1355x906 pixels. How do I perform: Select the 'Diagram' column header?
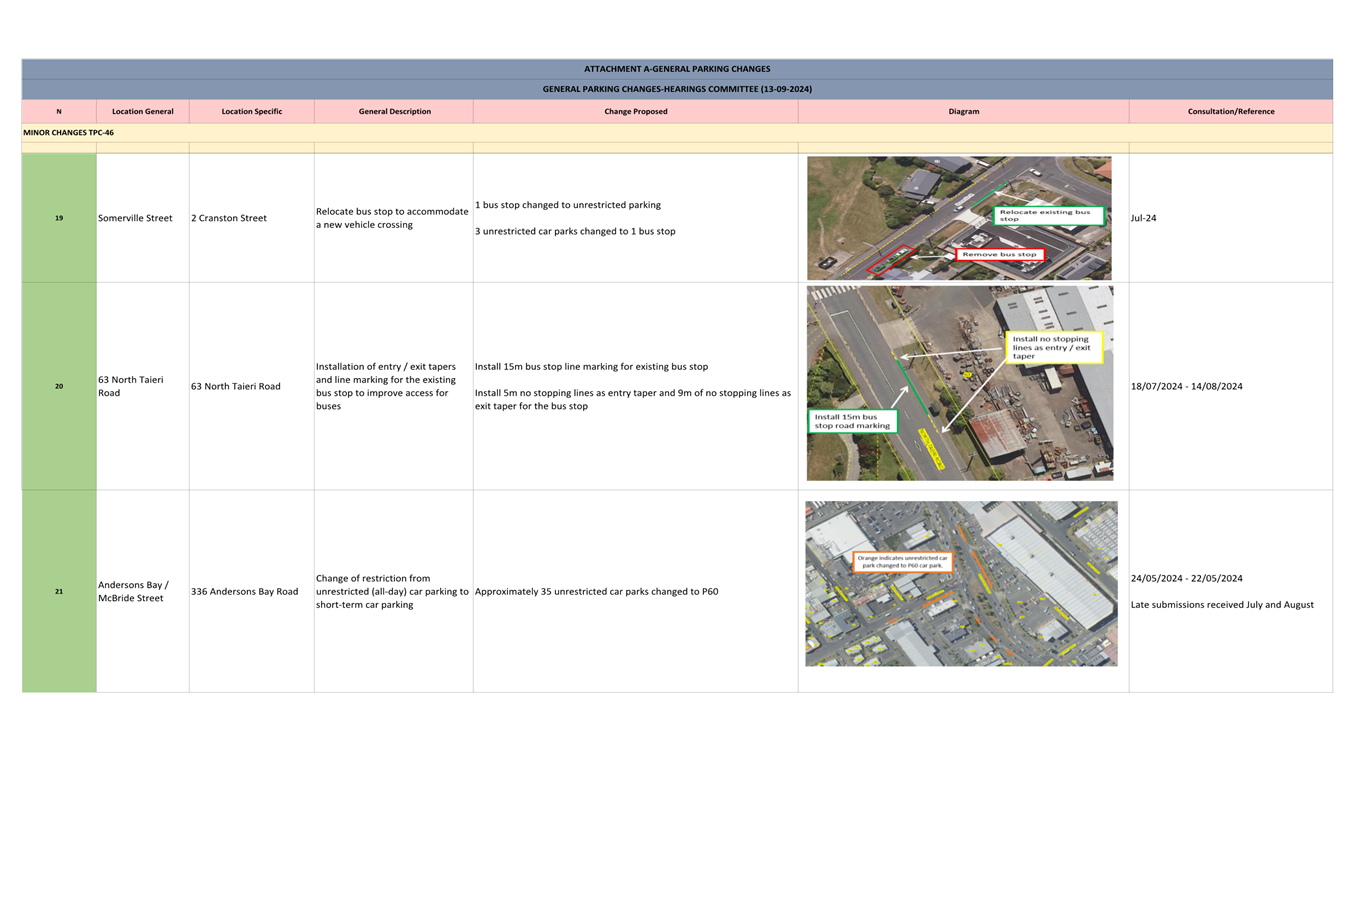pos(963,111)
